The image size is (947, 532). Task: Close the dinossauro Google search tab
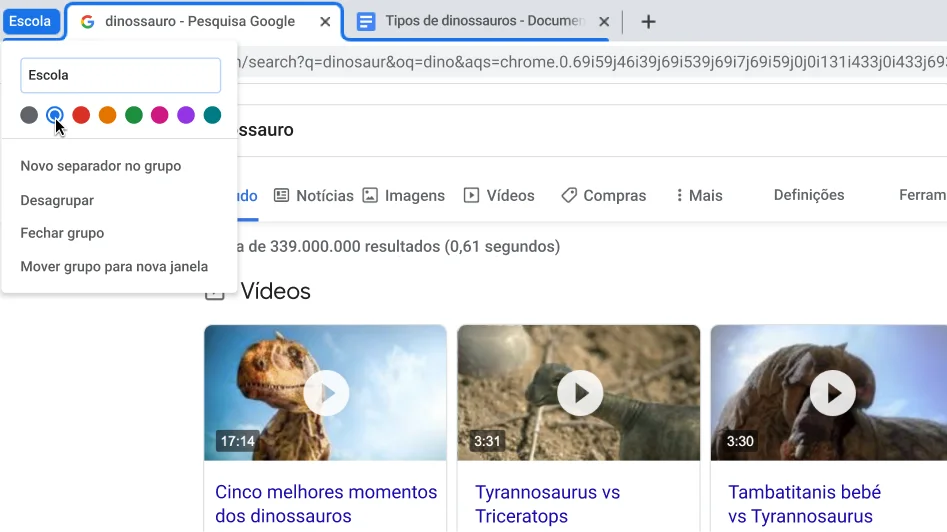pyautogui.click(x=325, y=22)
